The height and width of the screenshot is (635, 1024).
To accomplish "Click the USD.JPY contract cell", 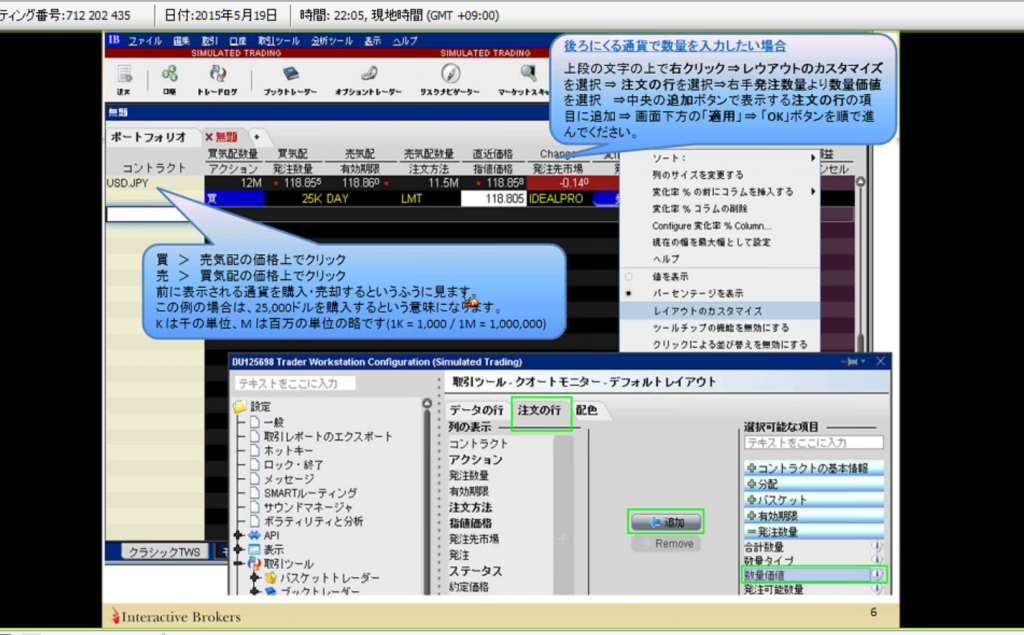I will point(155,184).
